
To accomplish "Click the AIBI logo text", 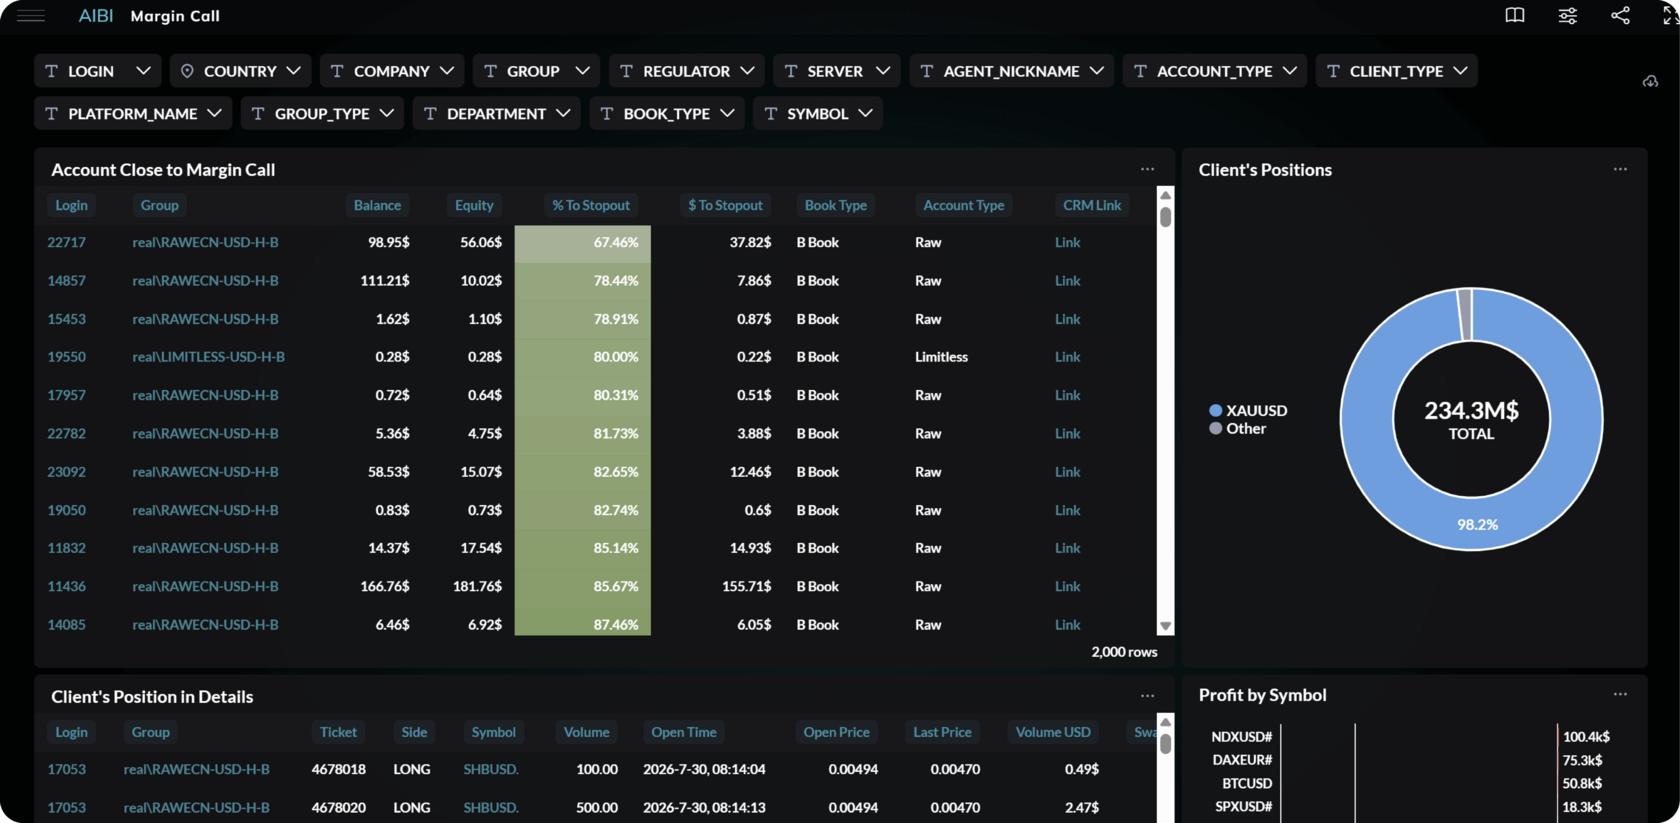I will pos(96,16).
